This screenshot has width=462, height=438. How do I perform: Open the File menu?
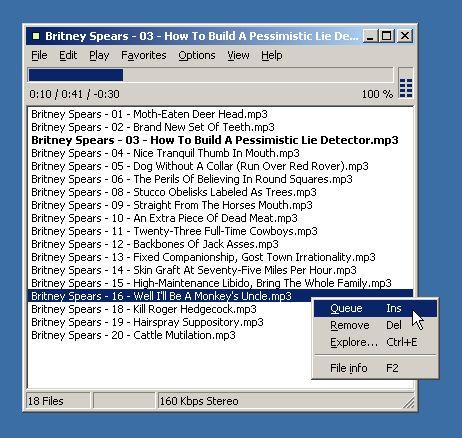tap(39, 55)
